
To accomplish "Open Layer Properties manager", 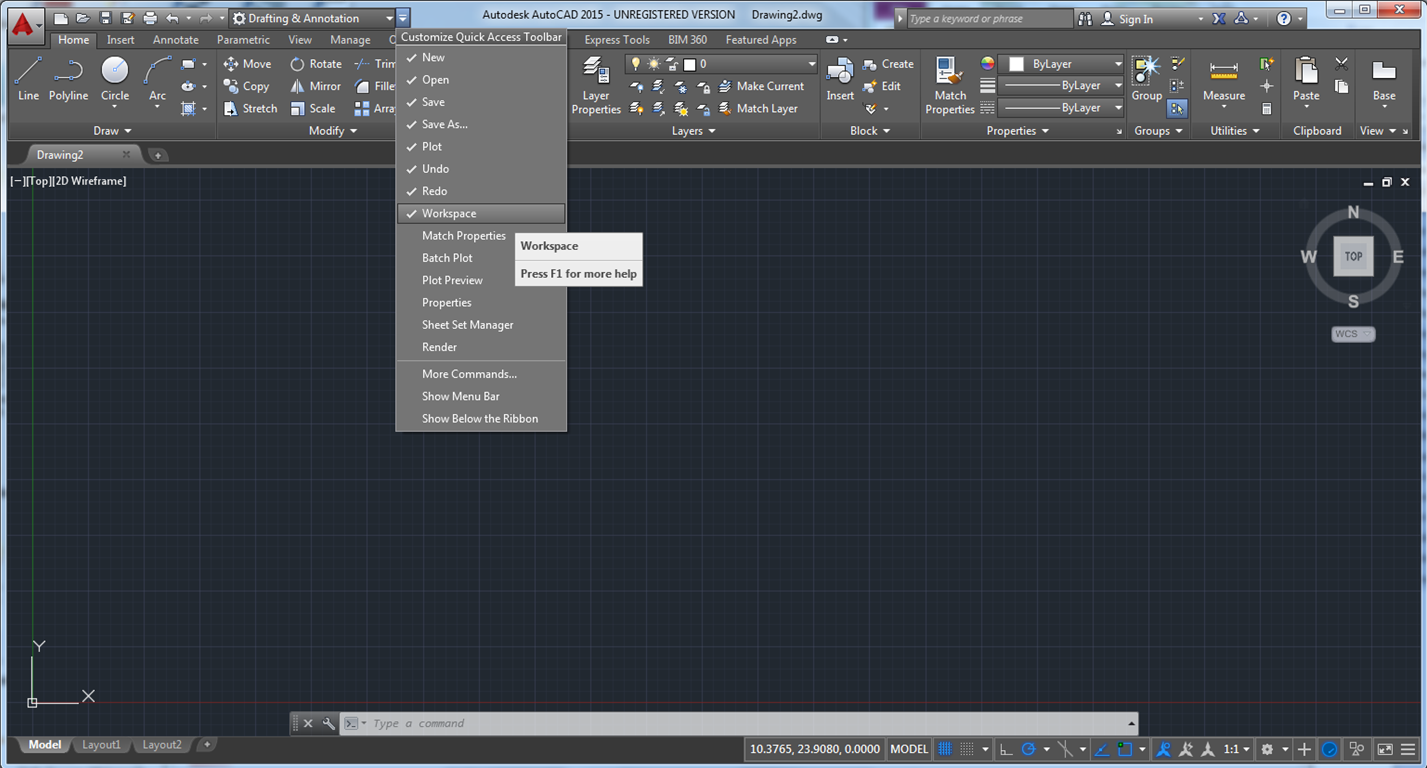I will click(x=596, y=86).
